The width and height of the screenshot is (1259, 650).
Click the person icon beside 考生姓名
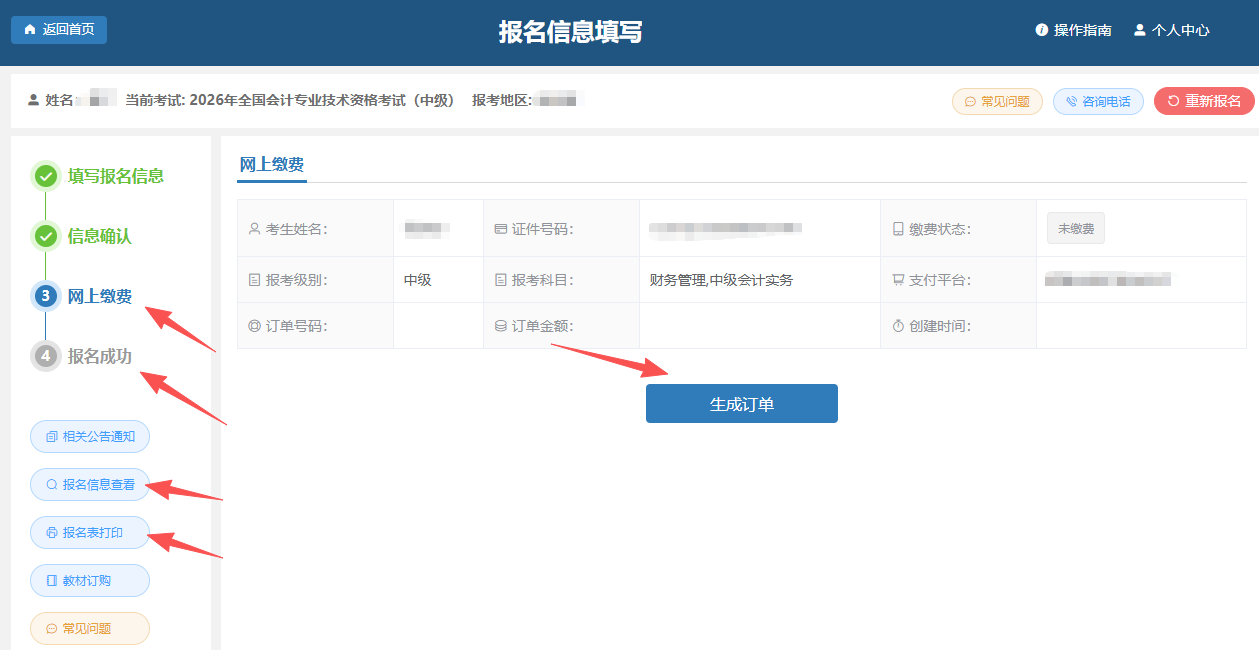click(x=254, y=229)
